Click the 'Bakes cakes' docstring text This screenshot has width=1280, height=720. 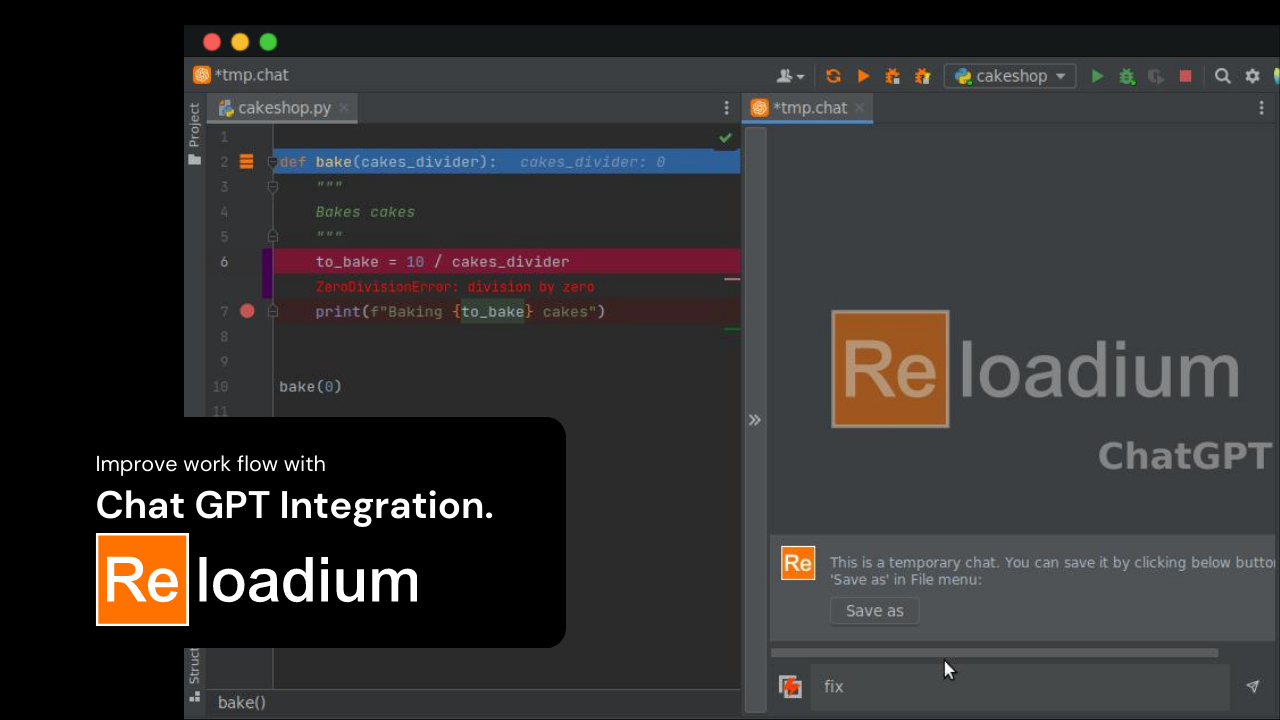click(365, 212)
